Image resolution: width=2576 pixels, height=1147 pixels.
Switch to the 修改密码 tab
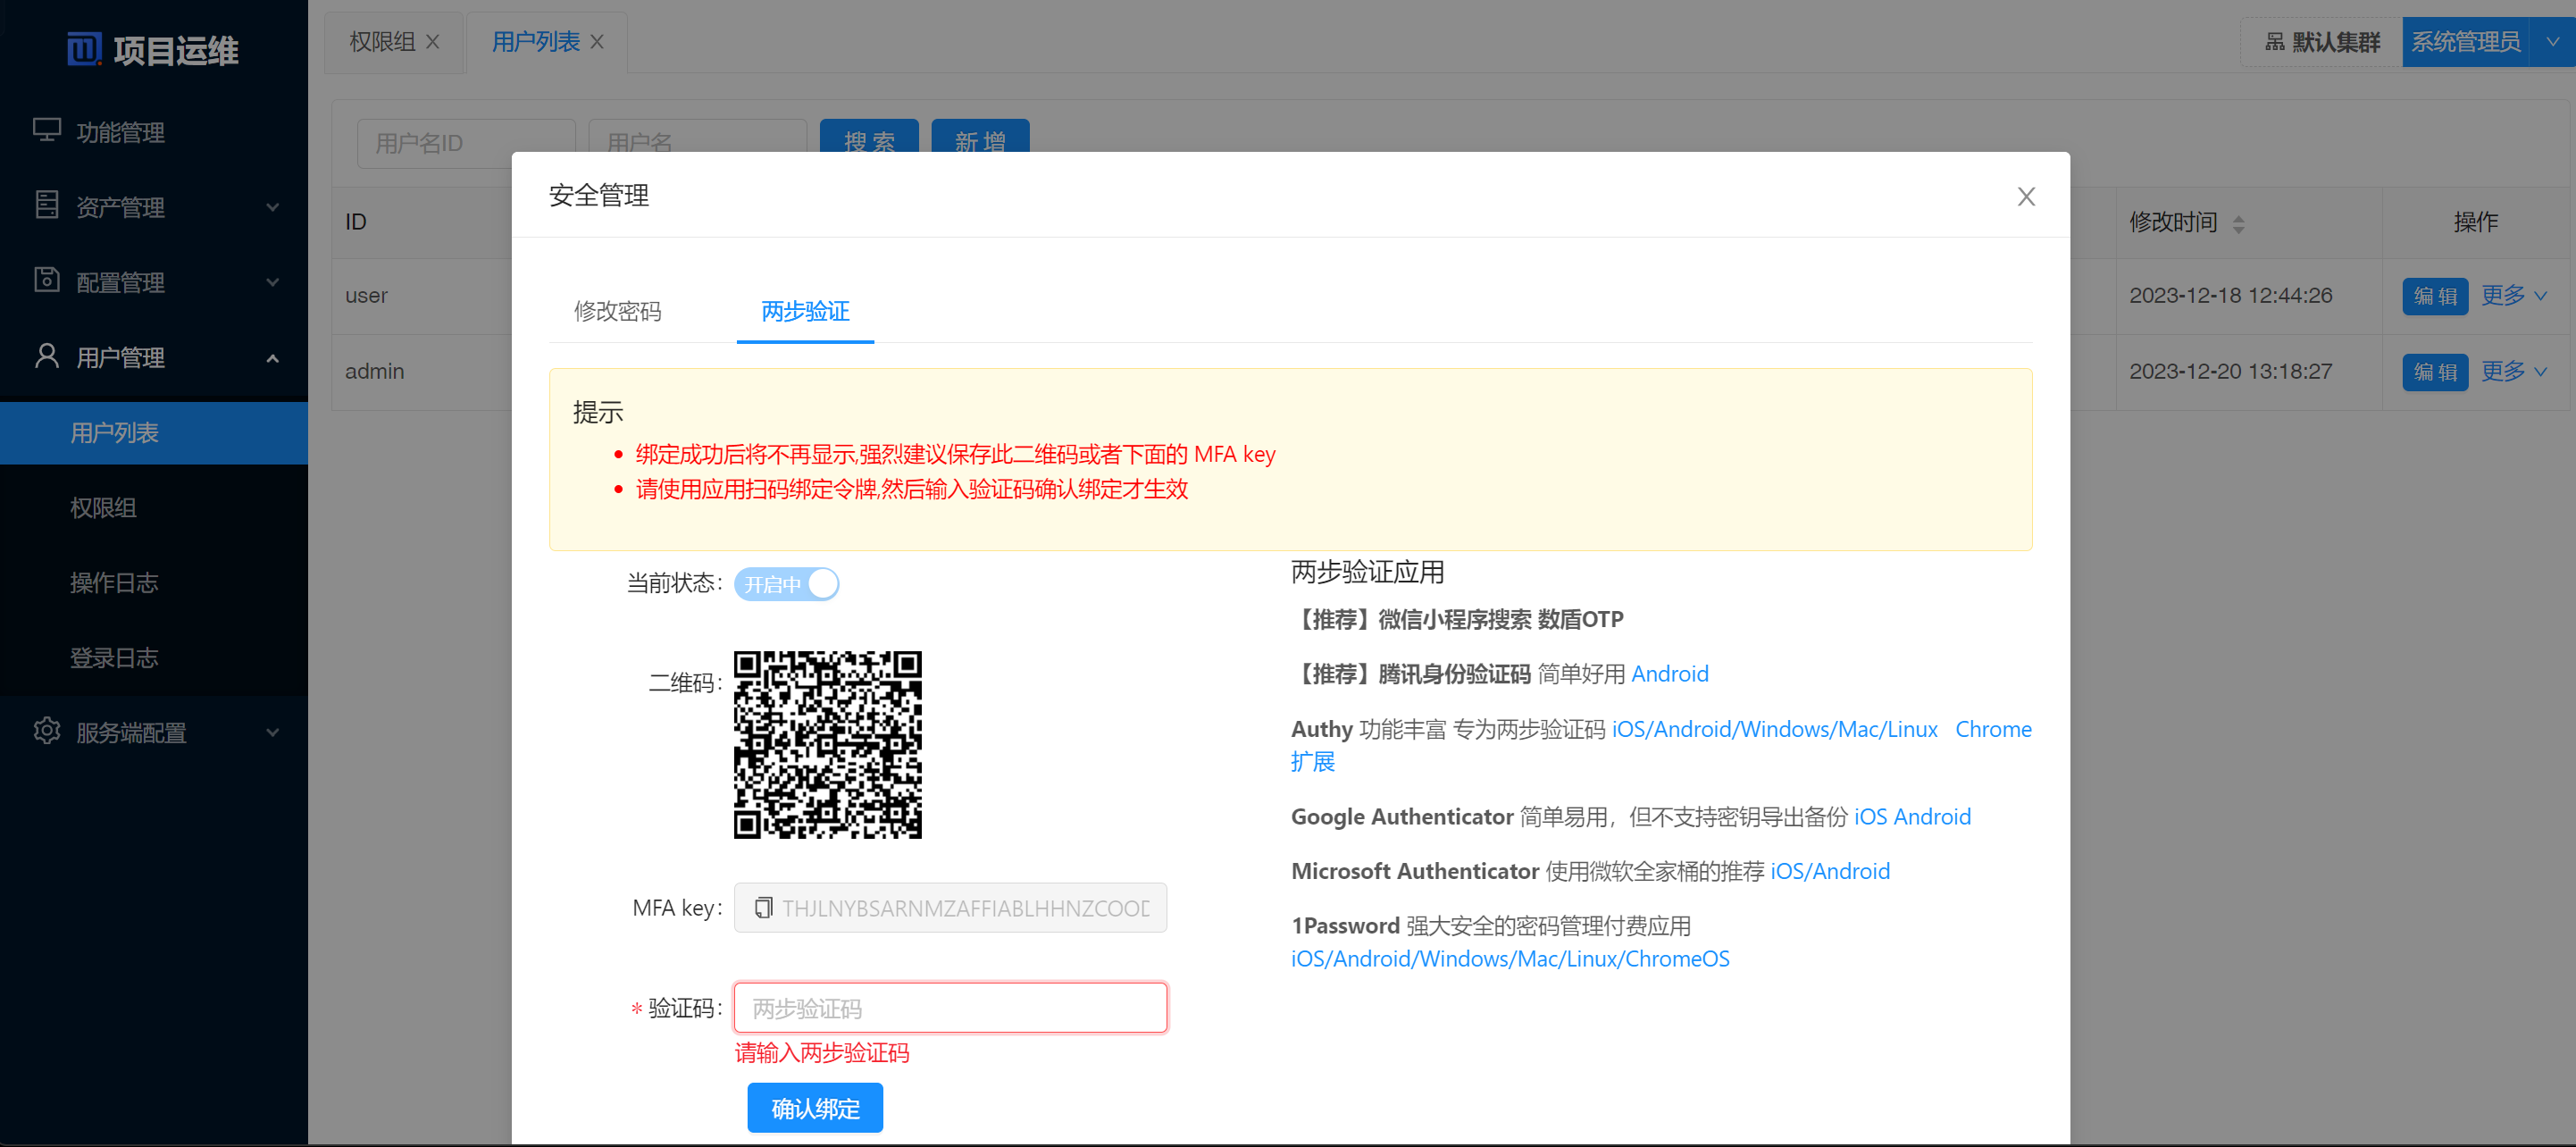coord(618,311)
